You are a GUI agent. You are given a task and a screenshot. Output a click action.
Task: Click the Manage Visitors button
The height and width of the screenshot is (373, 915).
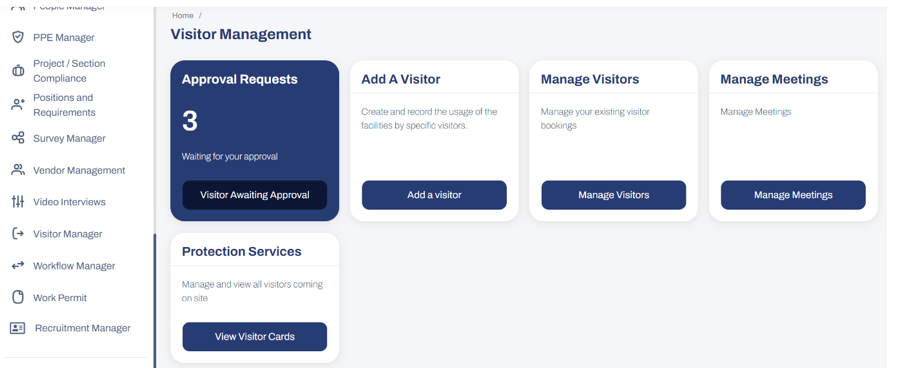[x=614, y=195]
